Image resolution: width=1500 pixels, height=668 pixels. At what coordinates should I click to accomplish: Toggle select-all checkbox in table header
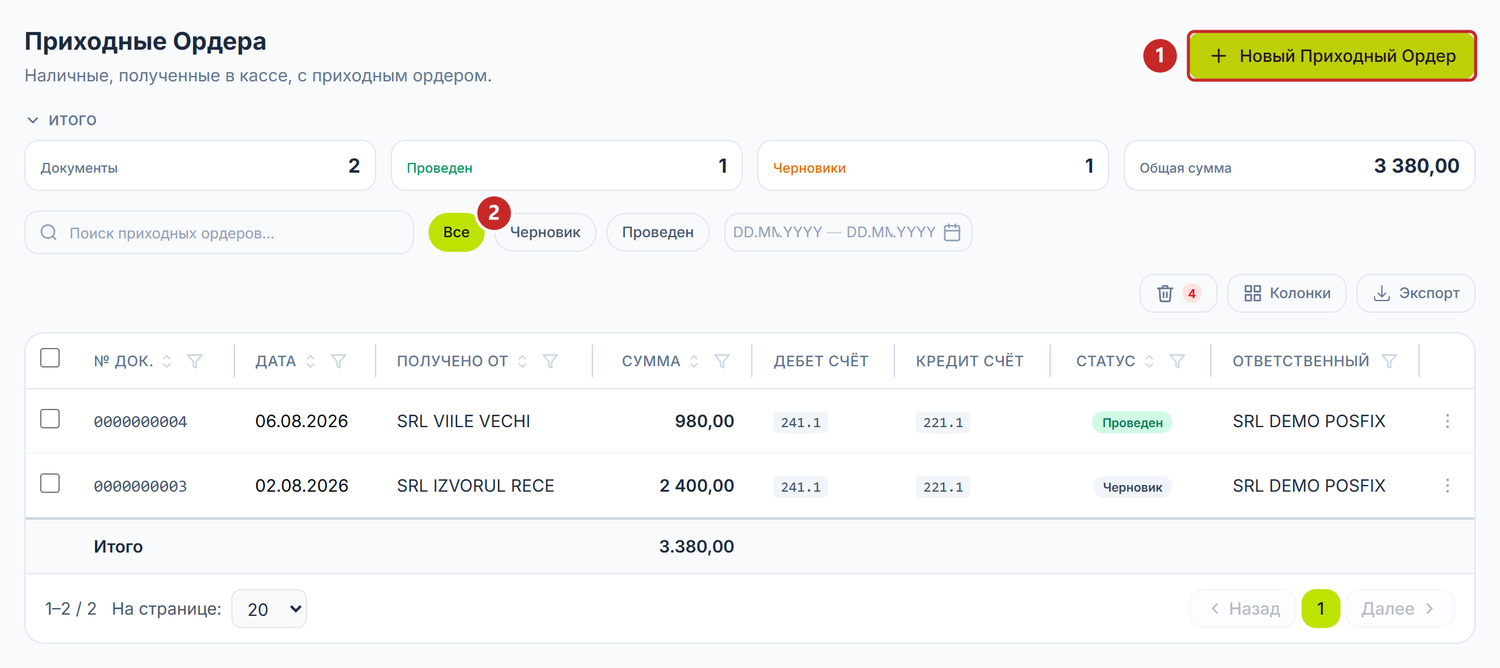click(x=50, y=358)
